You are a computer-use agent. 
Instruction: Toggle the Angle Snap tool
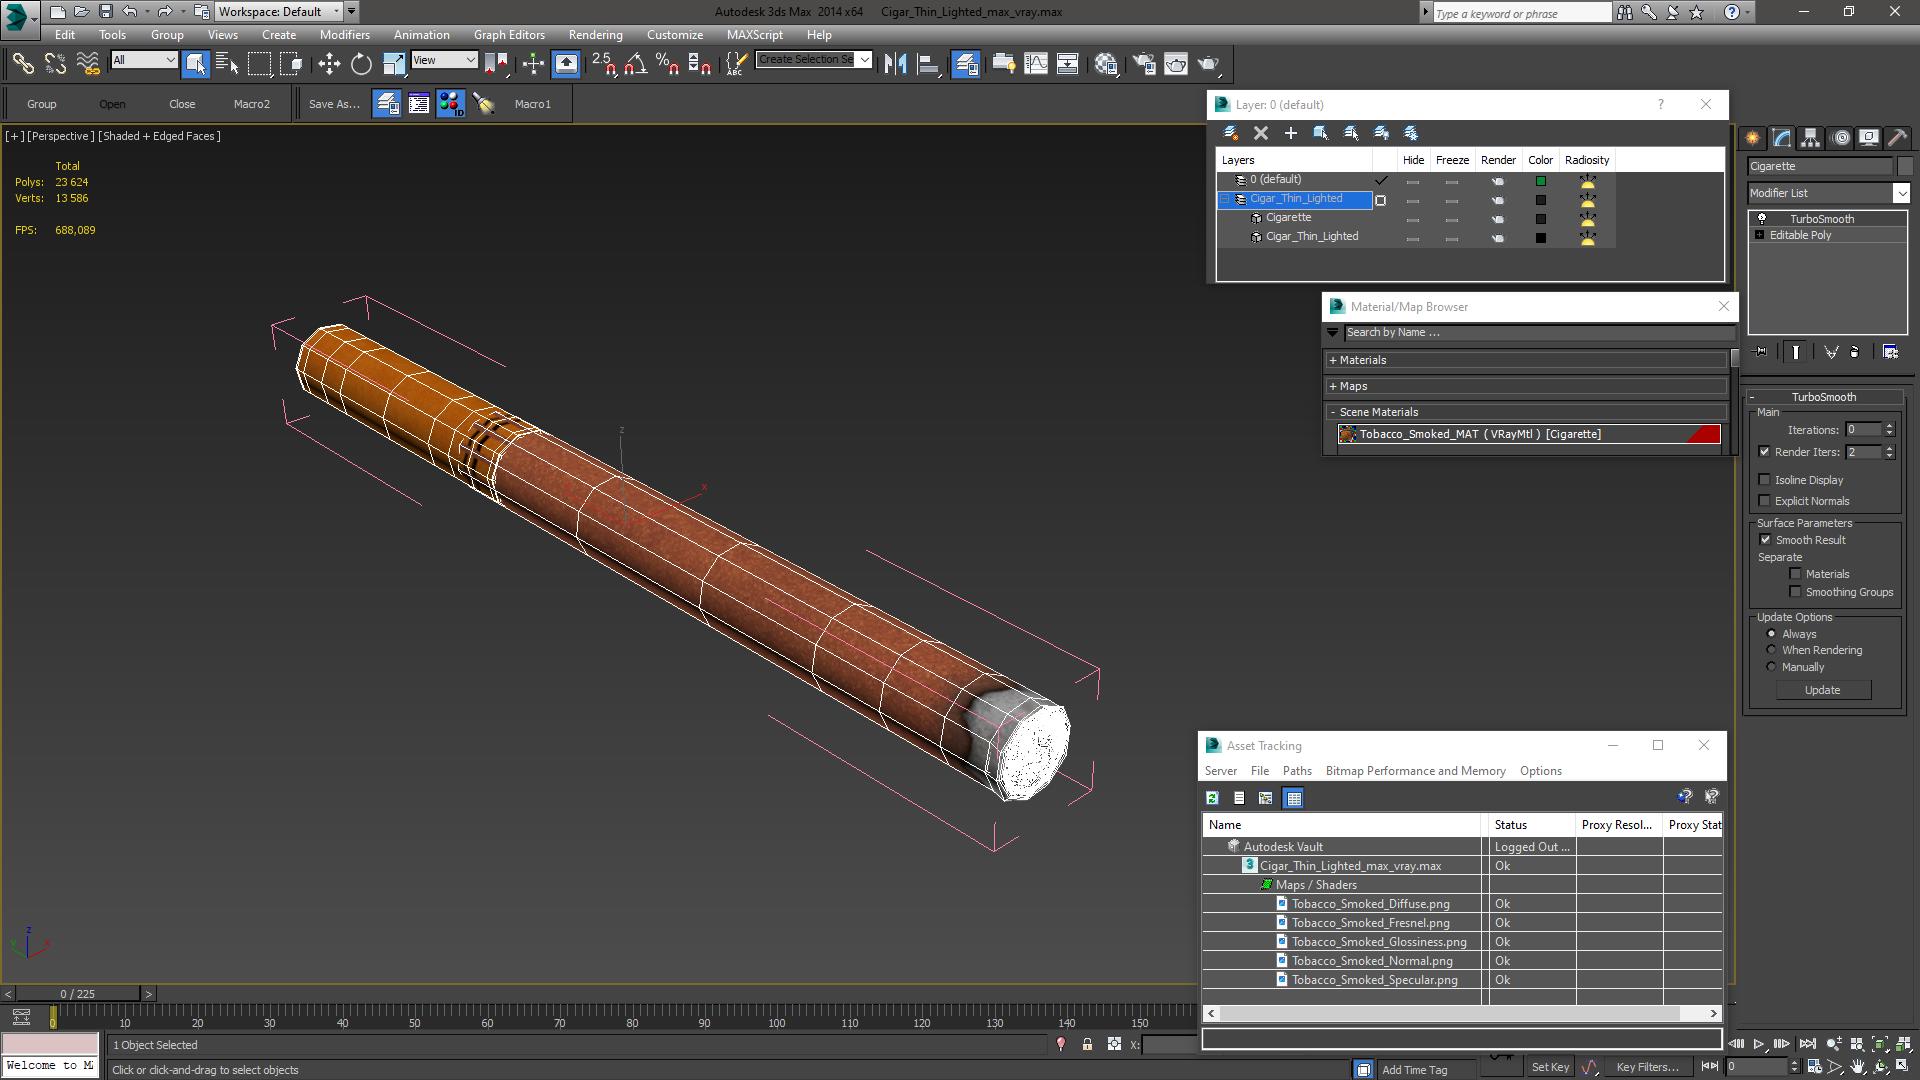pyautogui.click(x=635, y=64)
